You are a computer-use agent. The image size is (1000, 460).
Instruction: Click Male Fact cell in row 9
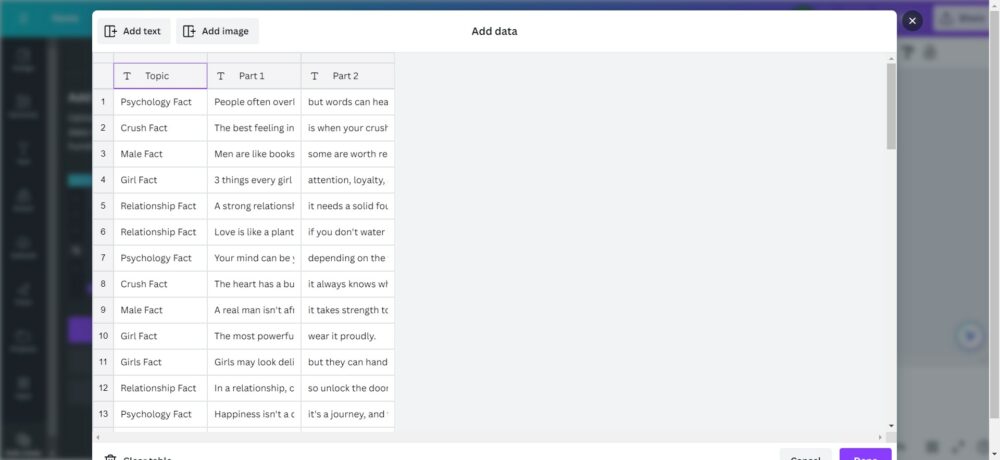click(160, 310)
